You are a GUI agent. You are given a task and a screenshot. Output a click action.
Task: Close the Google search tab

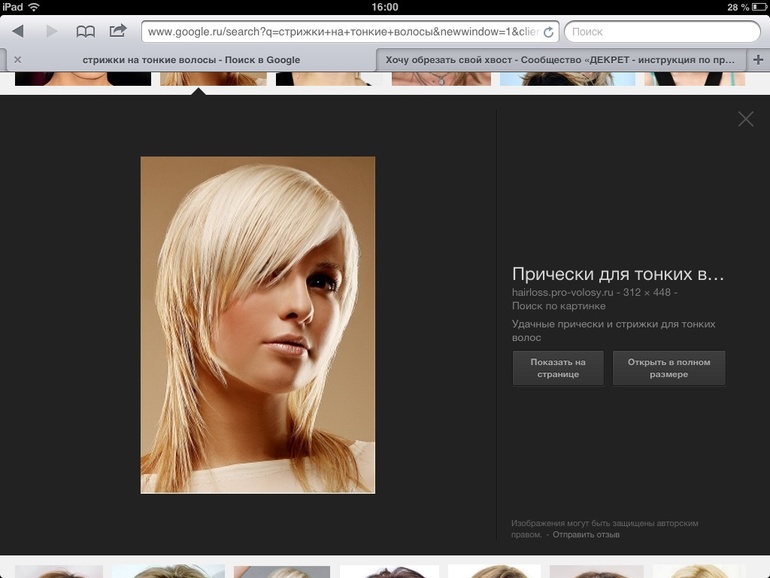[17, 60]
